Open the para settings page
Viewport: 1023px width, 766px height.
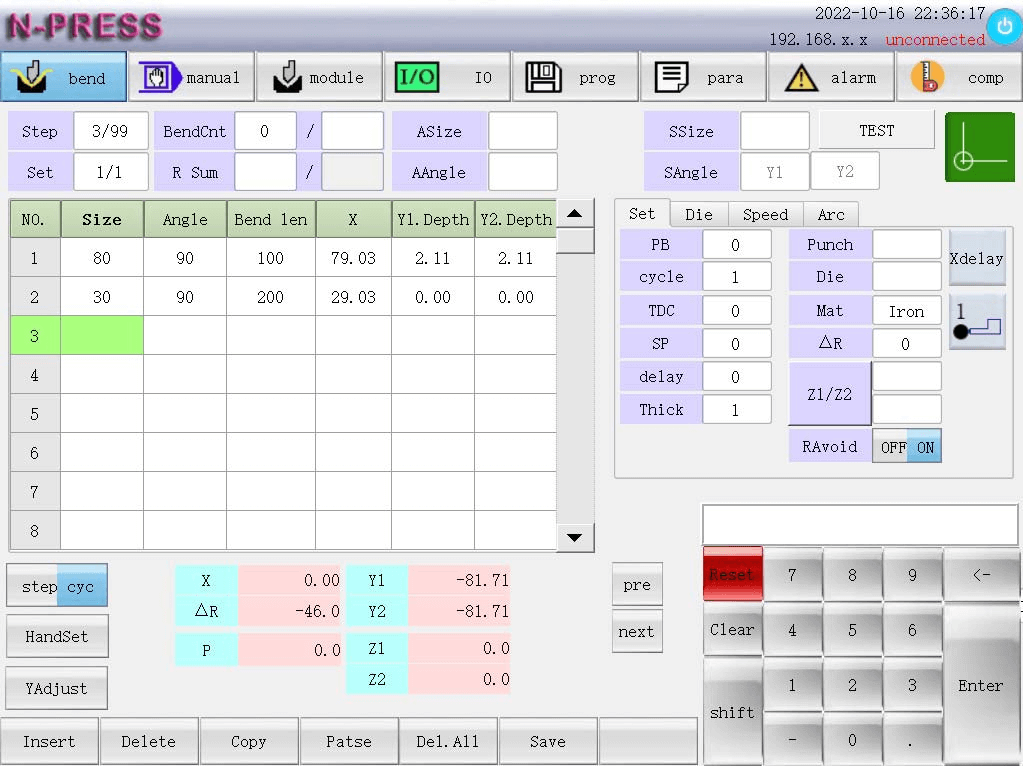672,77
